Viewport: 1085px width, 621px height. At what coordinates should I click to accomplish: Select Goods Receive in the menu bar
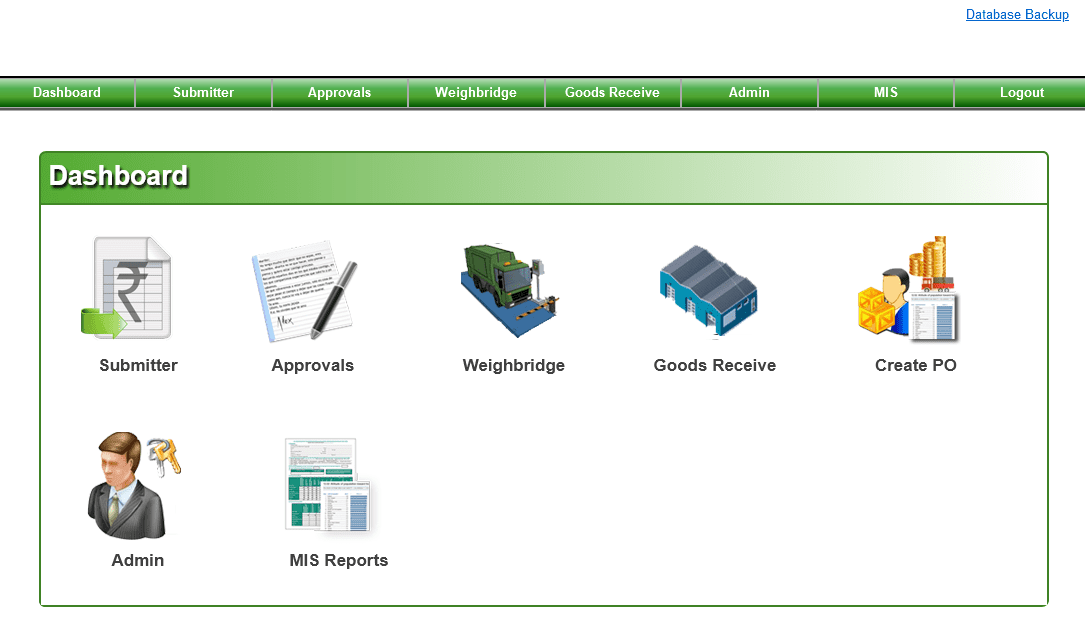point(612,92)
